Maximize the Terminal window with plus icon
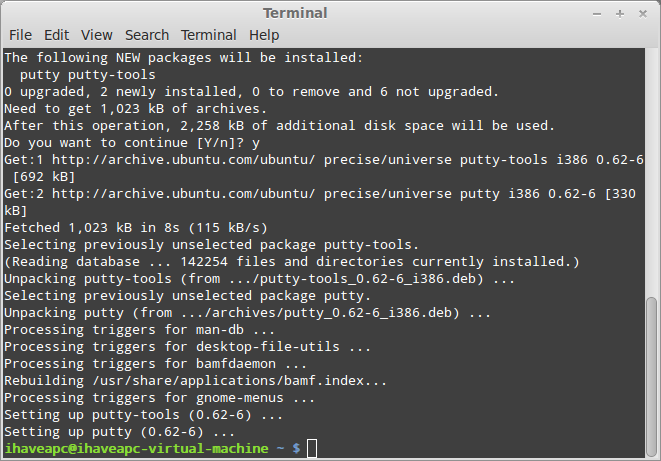This screenshot has width=661, height=461. pyautogui.click(x=620, y=14)
